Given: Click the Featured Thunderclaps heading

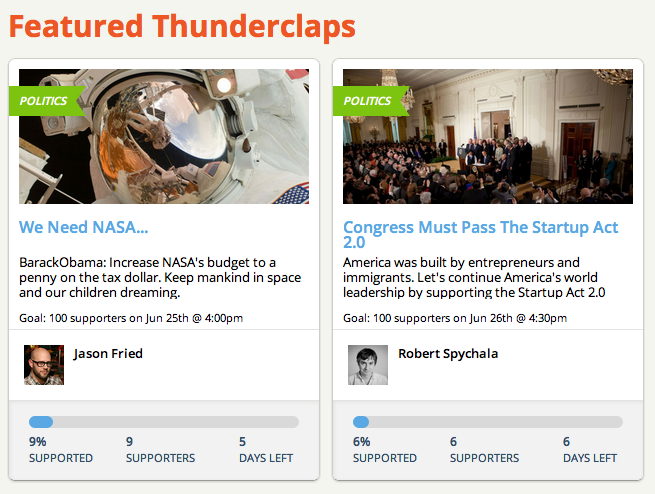Looking at the screenshot, I should pyautogui.click(x=182, y=27).
